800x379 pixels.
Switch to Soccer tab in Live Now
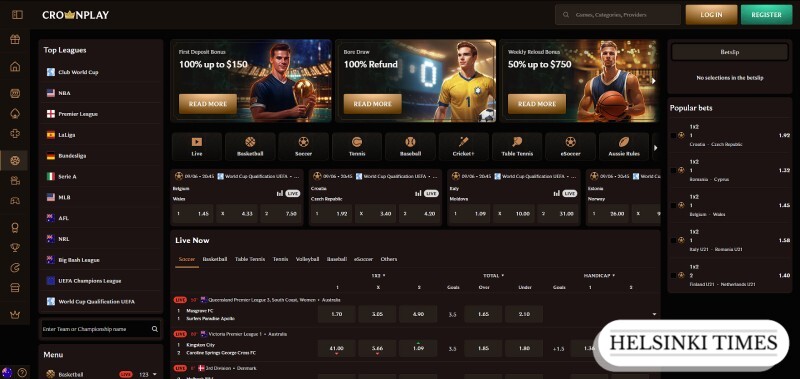tap(187, 259)
